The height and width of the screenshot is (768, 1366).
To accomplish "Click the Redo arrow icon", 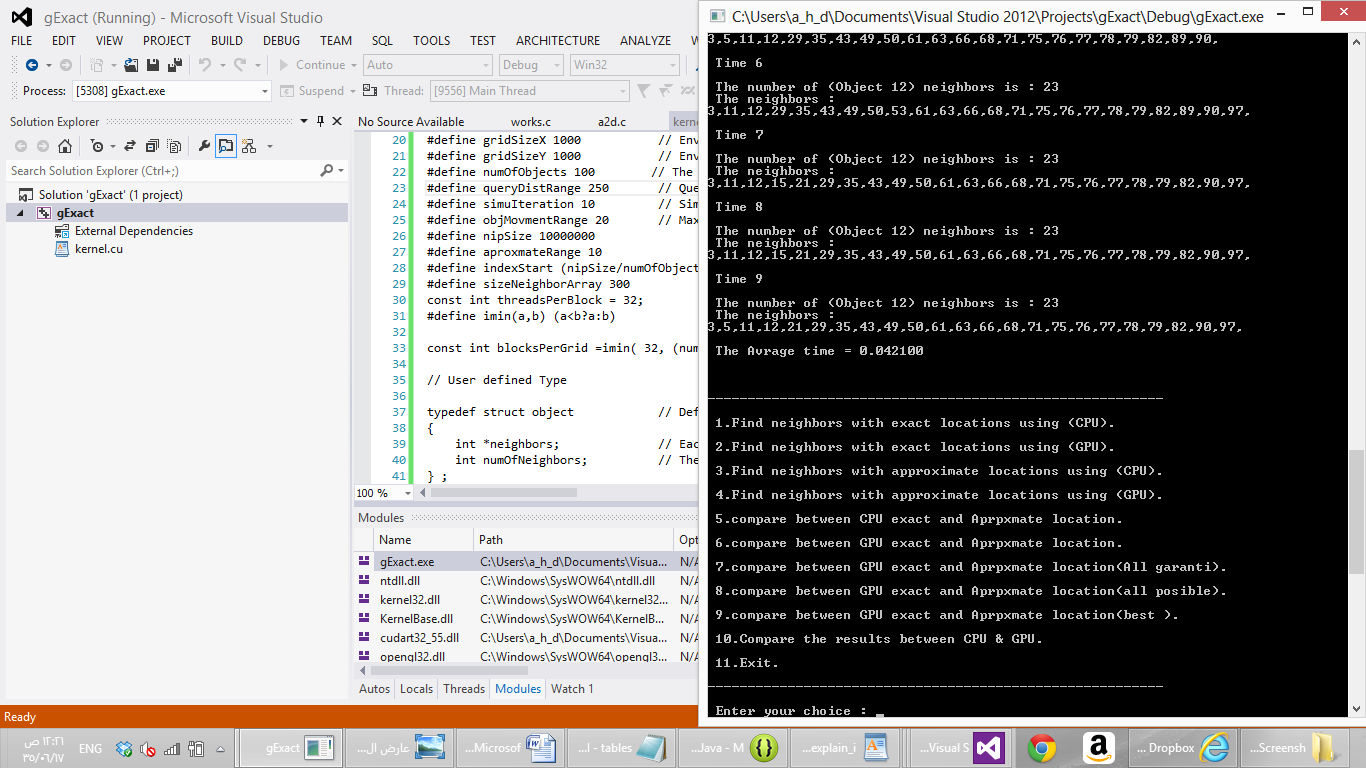I will [240, 65].
